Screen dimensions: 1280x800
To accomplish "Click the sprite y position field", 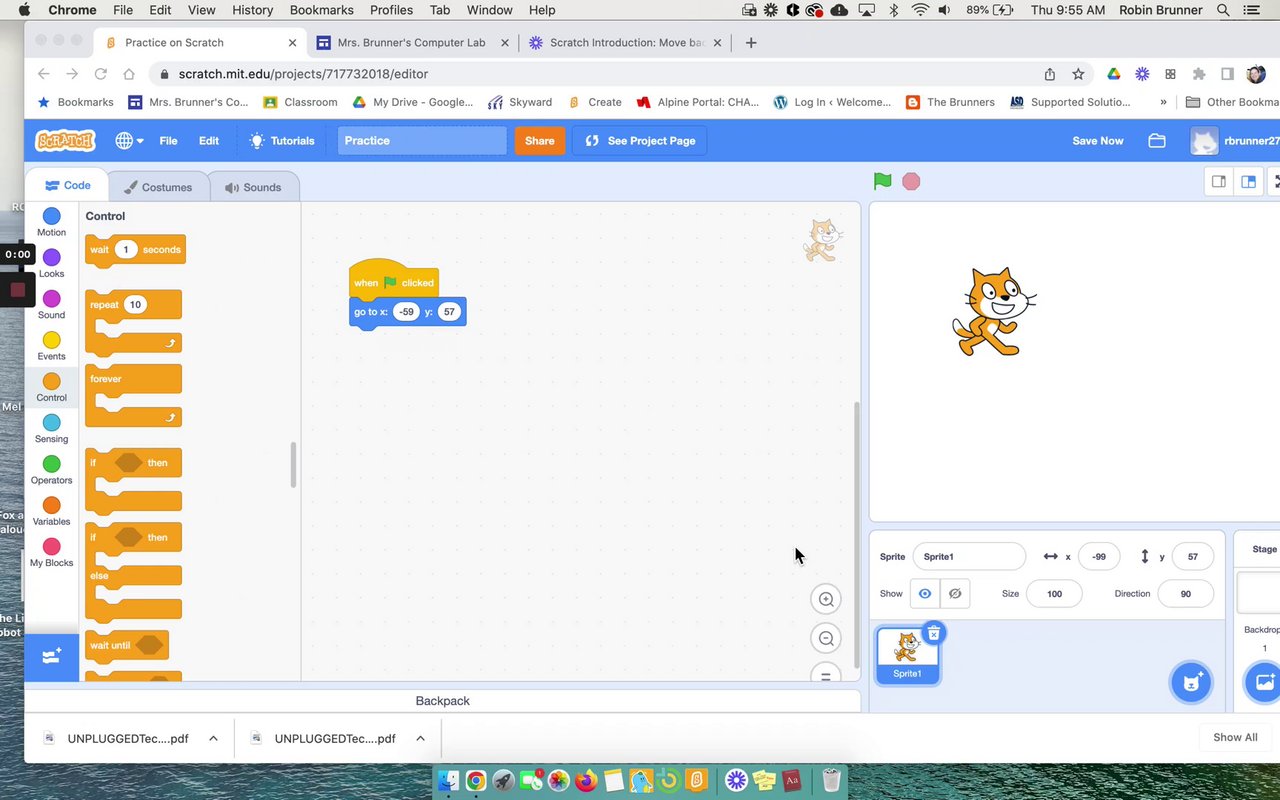I will (1192, 556).
